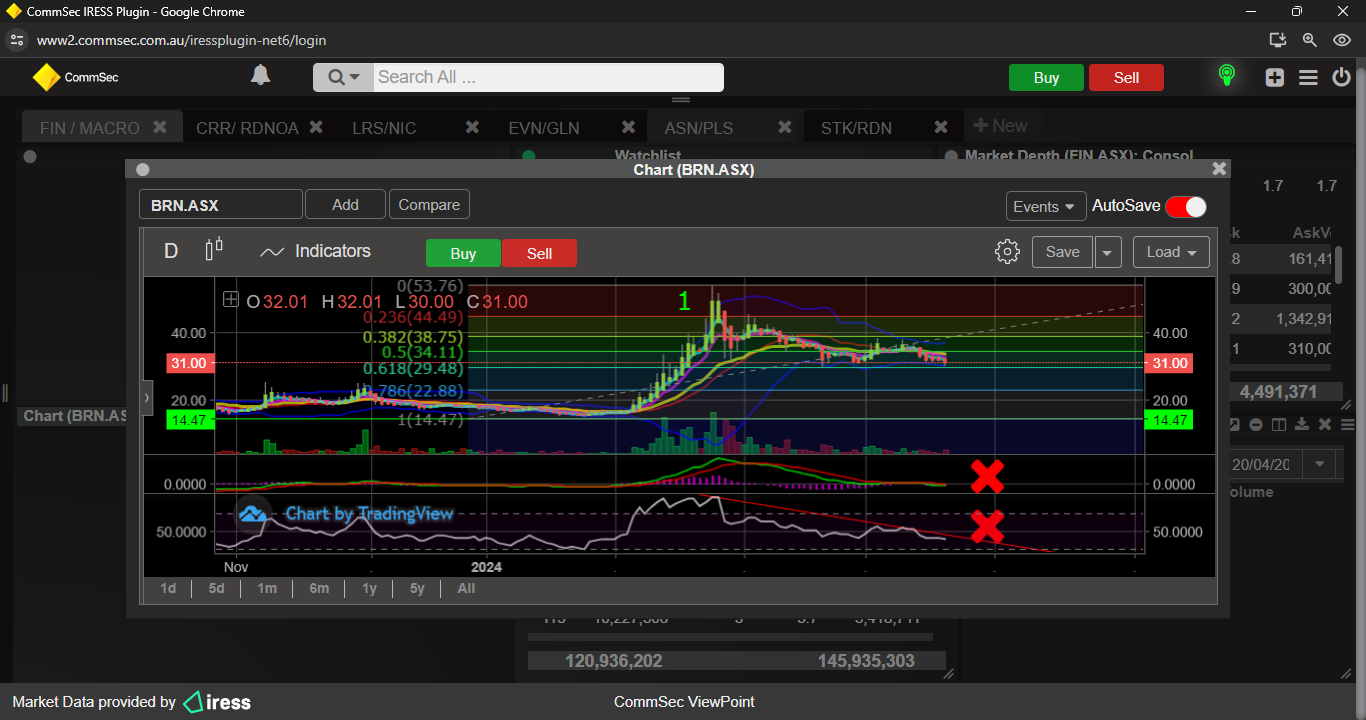The height and width of the screenshot is (720, 1366).
Task: Click the X icon beside the download icon
Action: (1325, 425)
